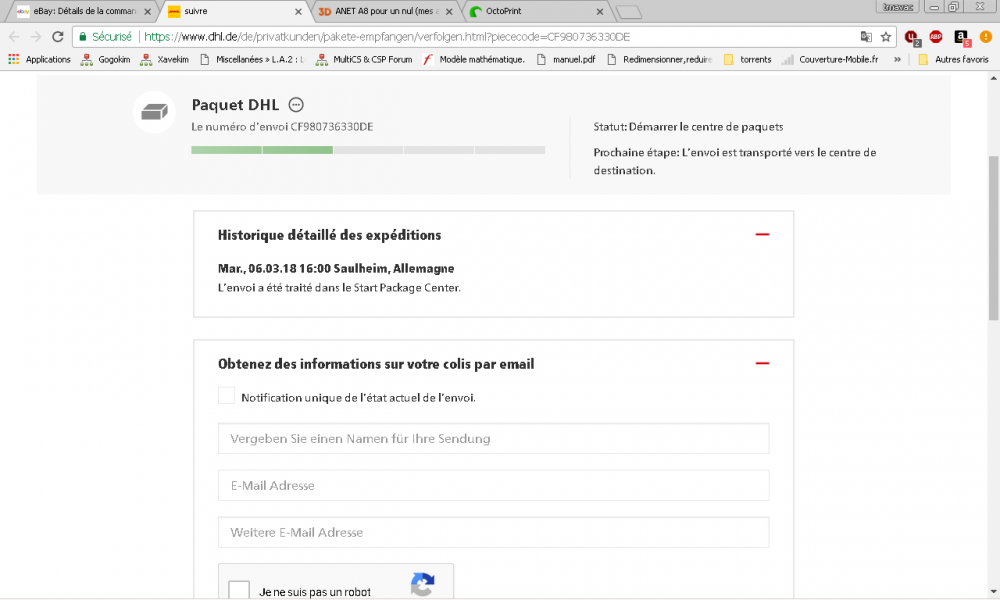Click the Mar., 06.03.18 16:00 Saulheim entry
The width and height of the screenshot is (1000, 600).
(336, 268)
